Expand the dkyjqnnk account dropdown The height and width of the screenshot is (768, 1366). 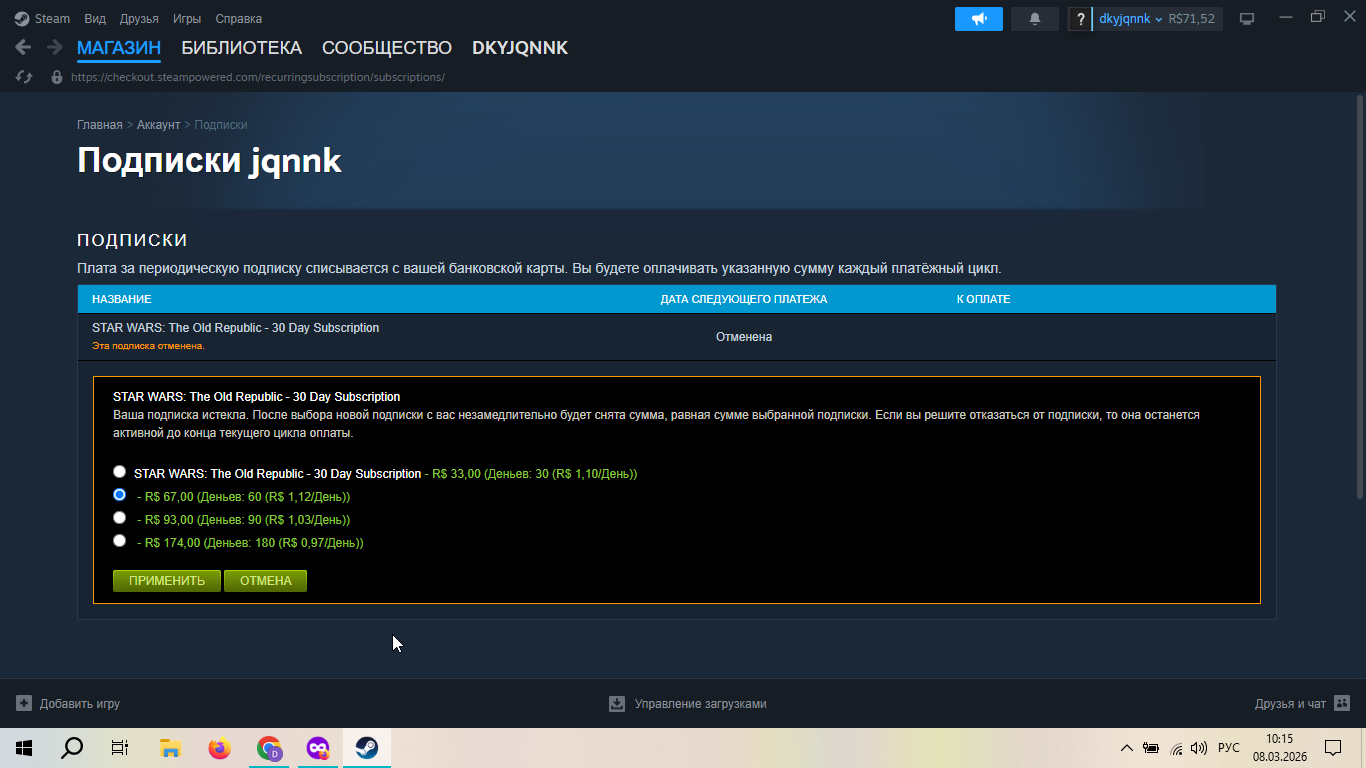pos(1131,19)
